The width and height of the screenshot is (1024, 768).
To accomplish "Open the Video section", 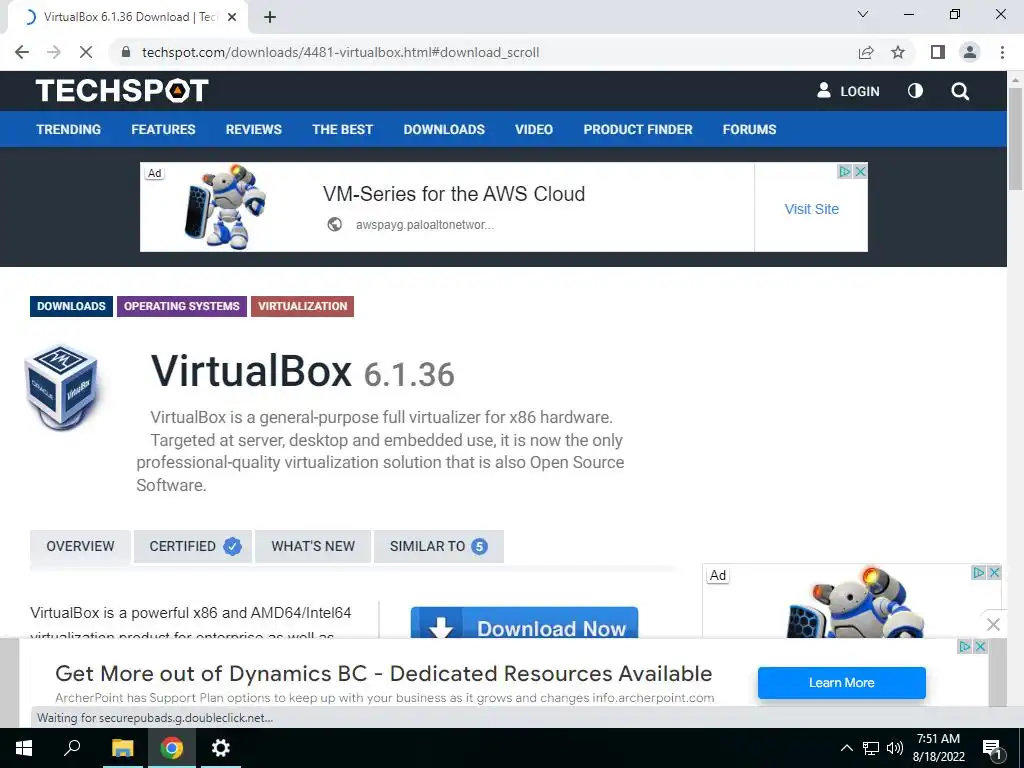I will pyautogui.click(x=534, y=129).
